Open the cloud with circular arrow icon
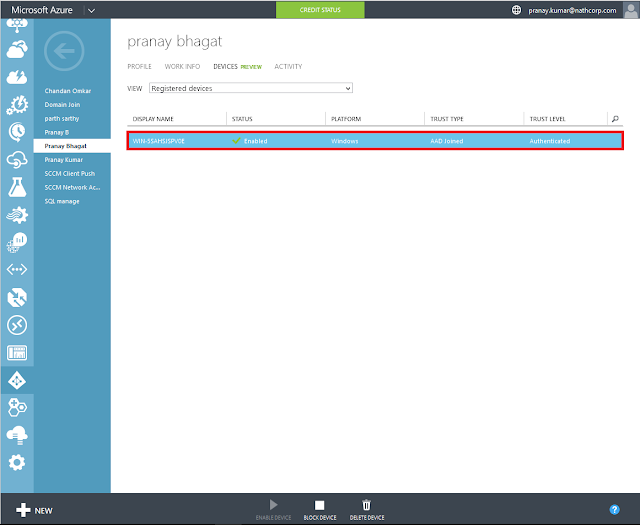The width and height of the screenshot is (640, 525). [17, 160]
